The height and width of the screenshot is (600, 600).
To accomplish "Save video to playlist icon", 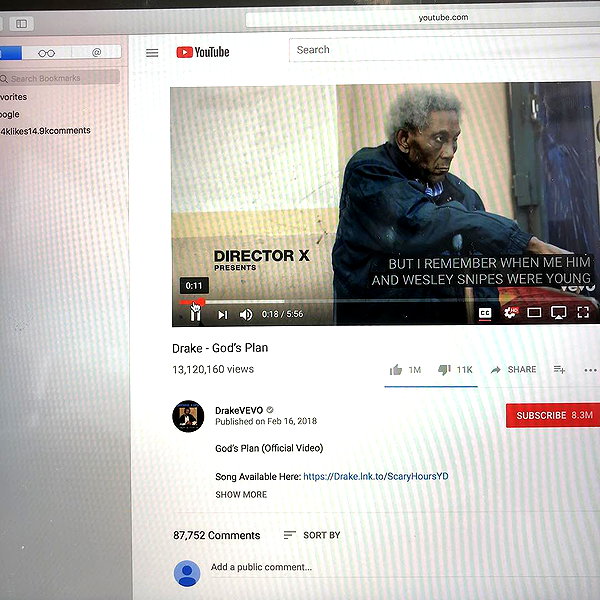I will [559, 370].
